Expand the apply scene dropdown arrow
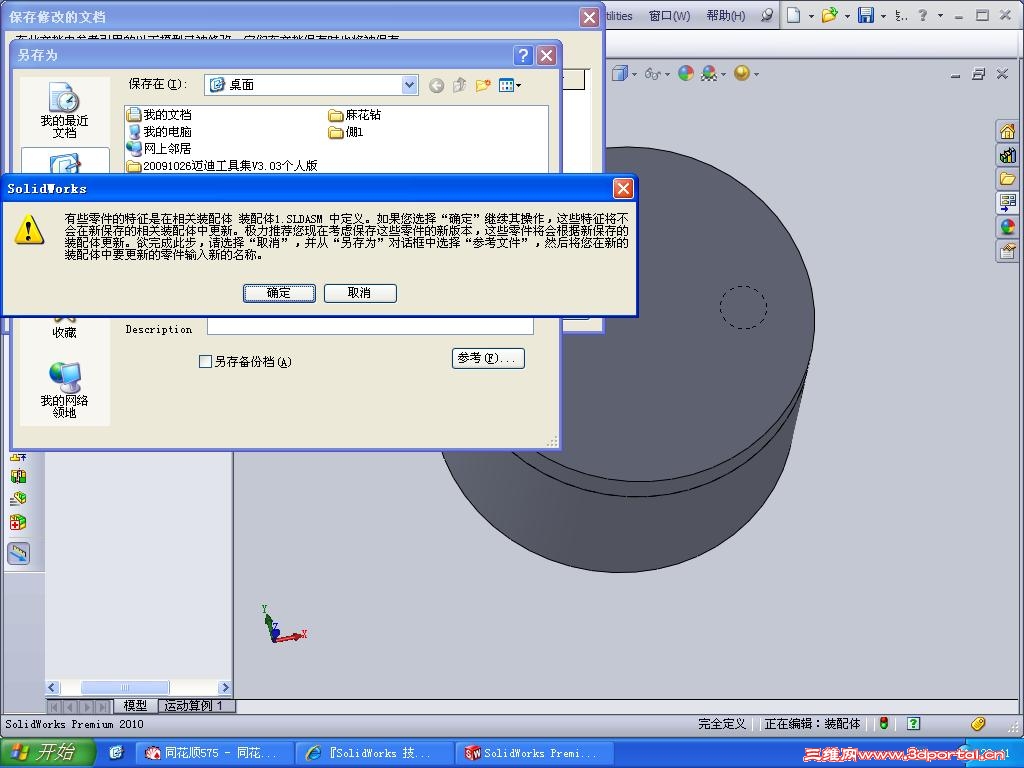1024x768 pixels. 724,74
